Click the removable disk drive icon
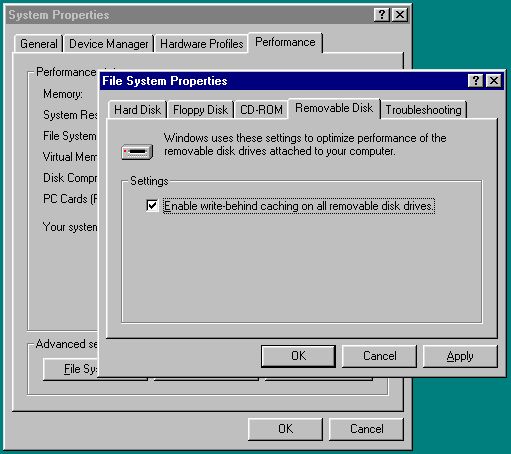This screenshot has height=454, width=511. [x=137, y=152]
